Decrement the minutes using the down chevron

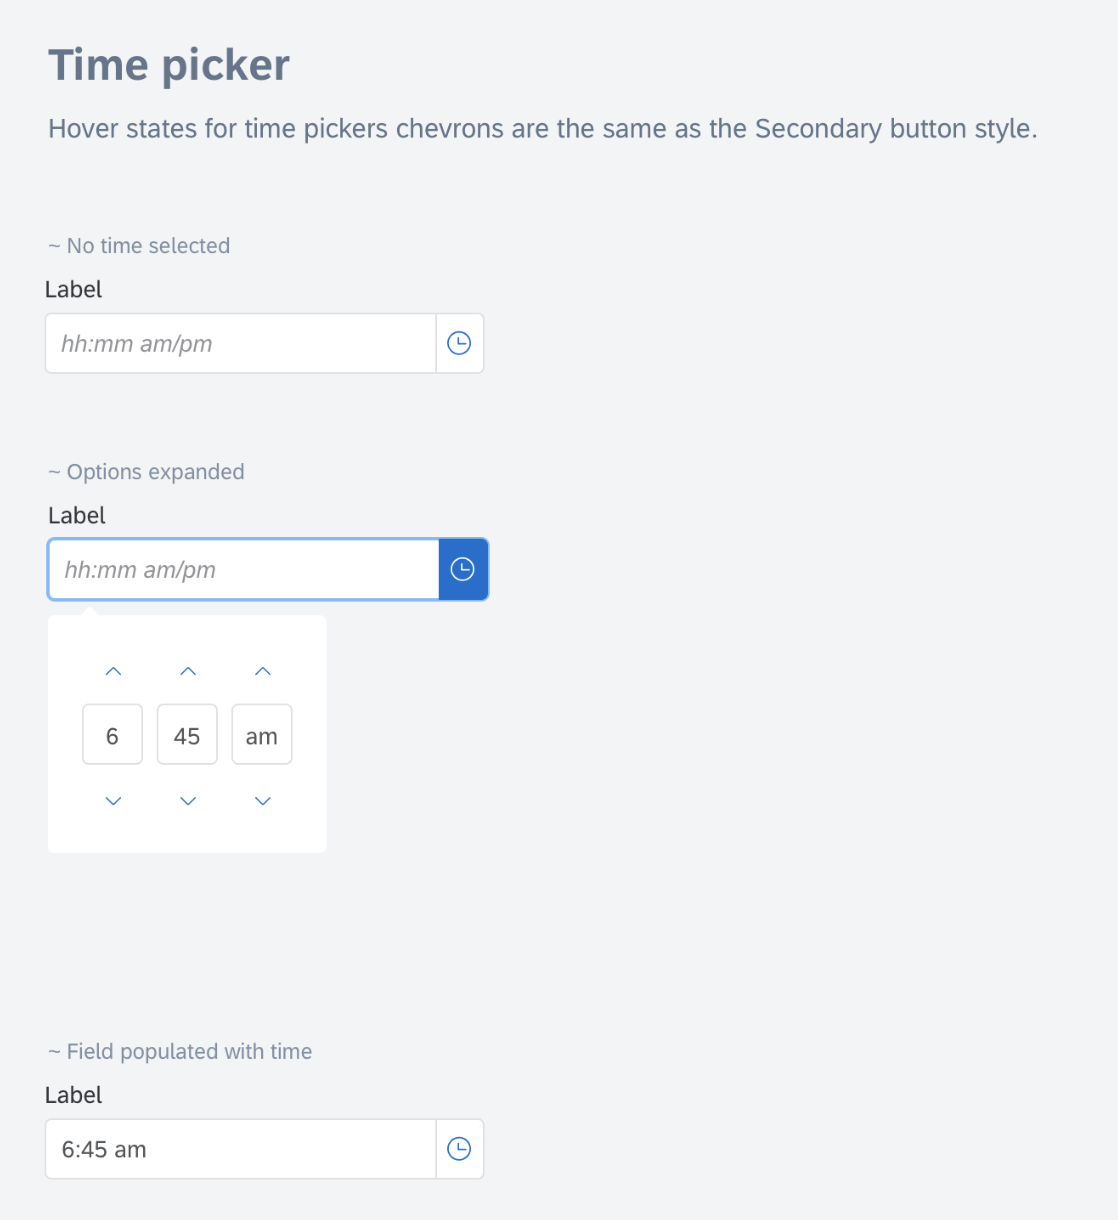(x=187, y=800)
